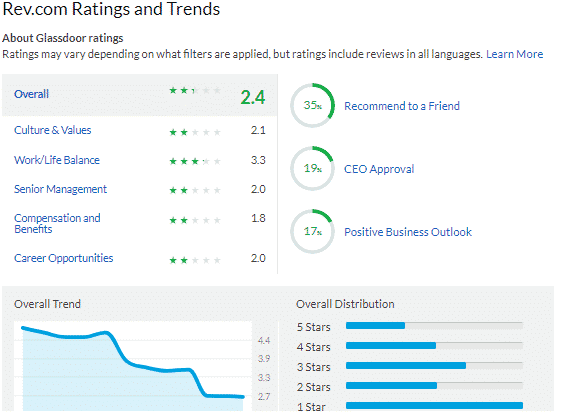The width and height of the screenshot is (565, 420).
Task: Click Compensation and Benefits star icons
Action: 195,220
